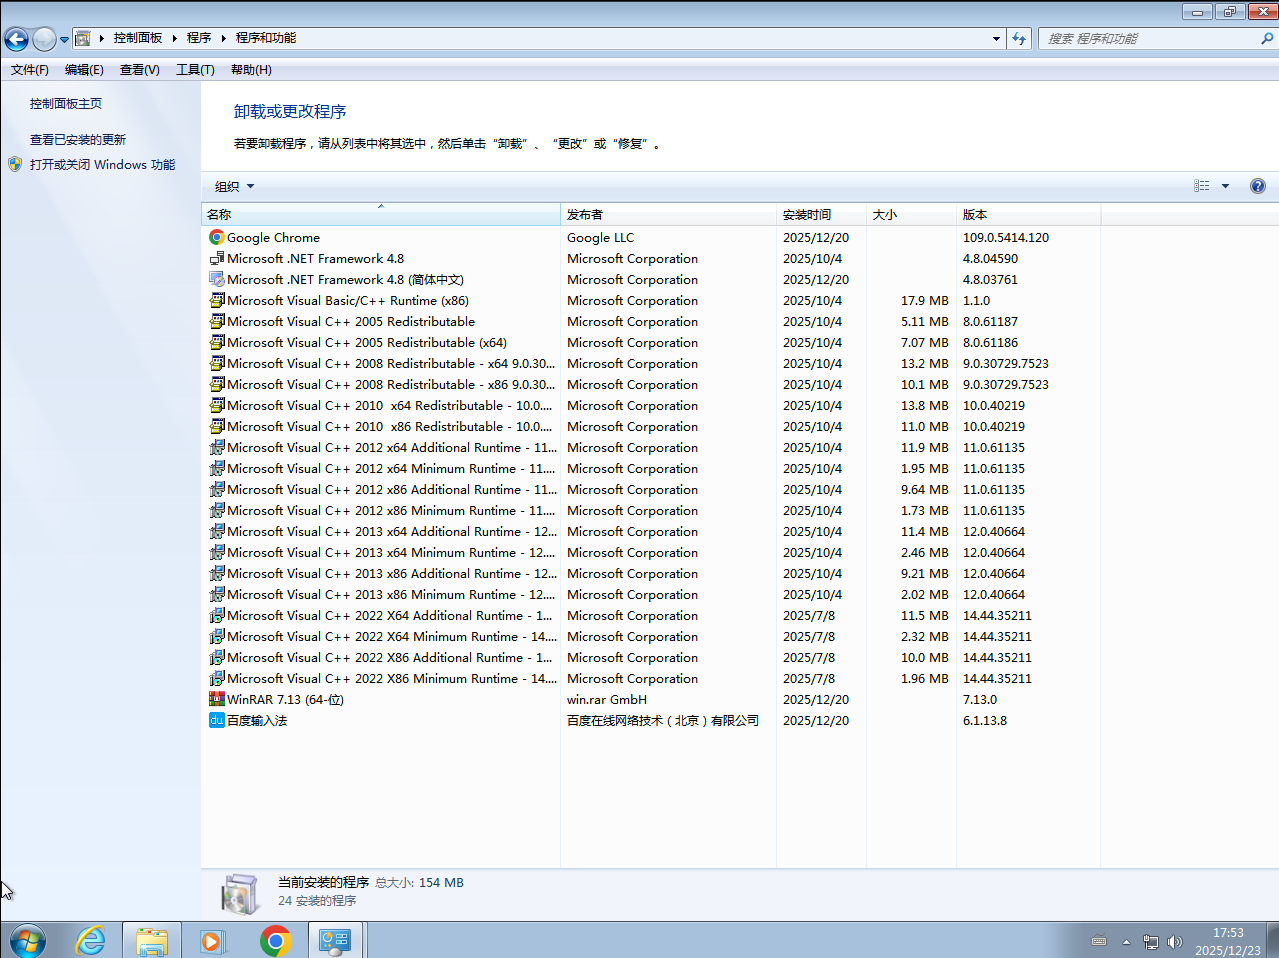Open the 文件(F) menu

pyautogui.click(x=30, y=70)
